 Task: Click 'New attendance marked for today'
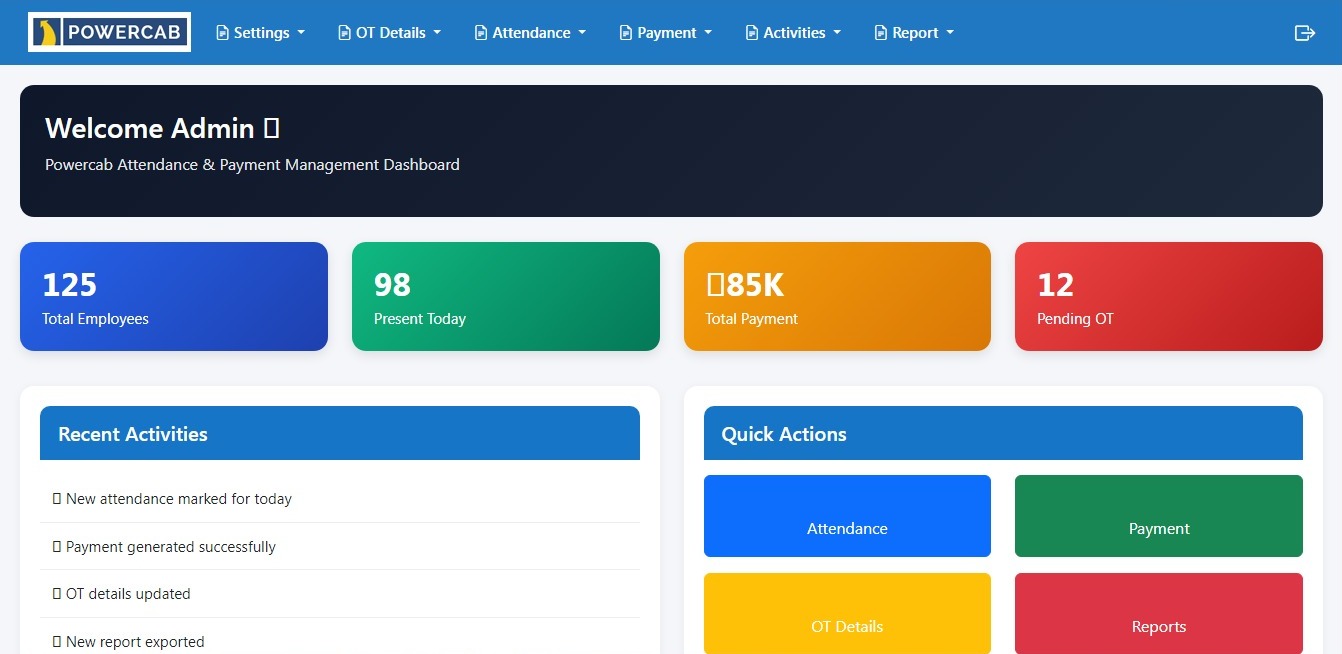pyautogui.click(x=340, y=499)
